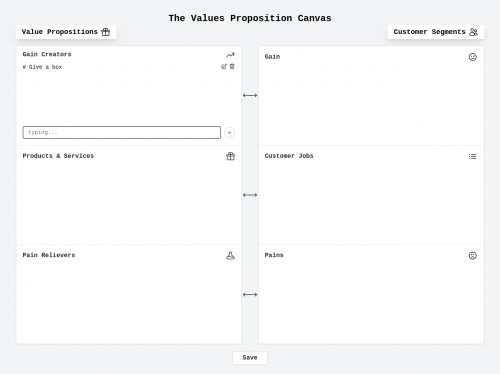Click the edit icon for Give a box
This screenshot has width=500, height=374.
click(x=224, y=67)
